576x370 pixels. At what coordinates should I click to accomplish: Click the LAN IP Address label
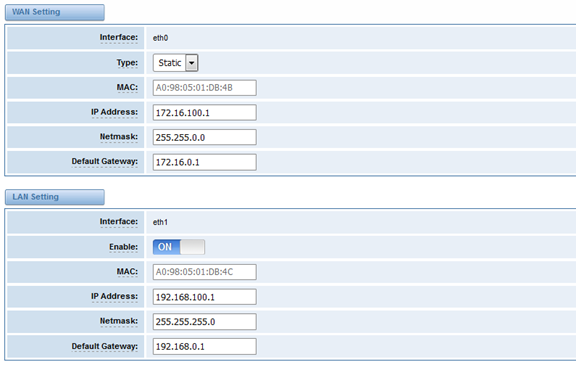coord(115,296)
